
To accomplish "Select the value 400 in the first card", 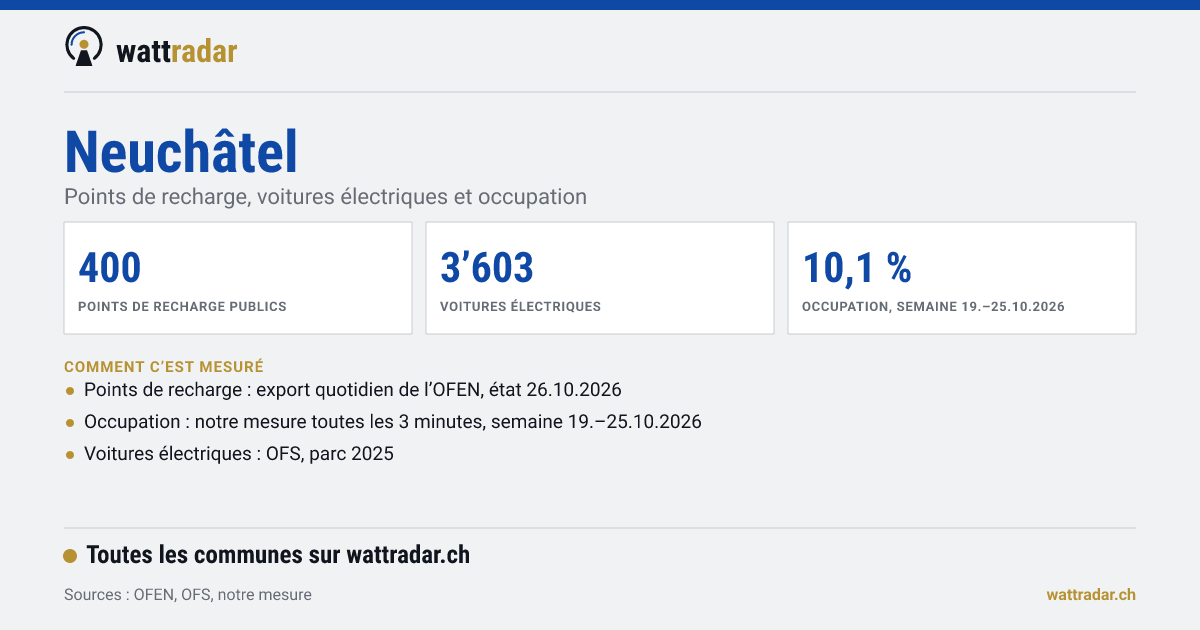I will pos(110,267).
